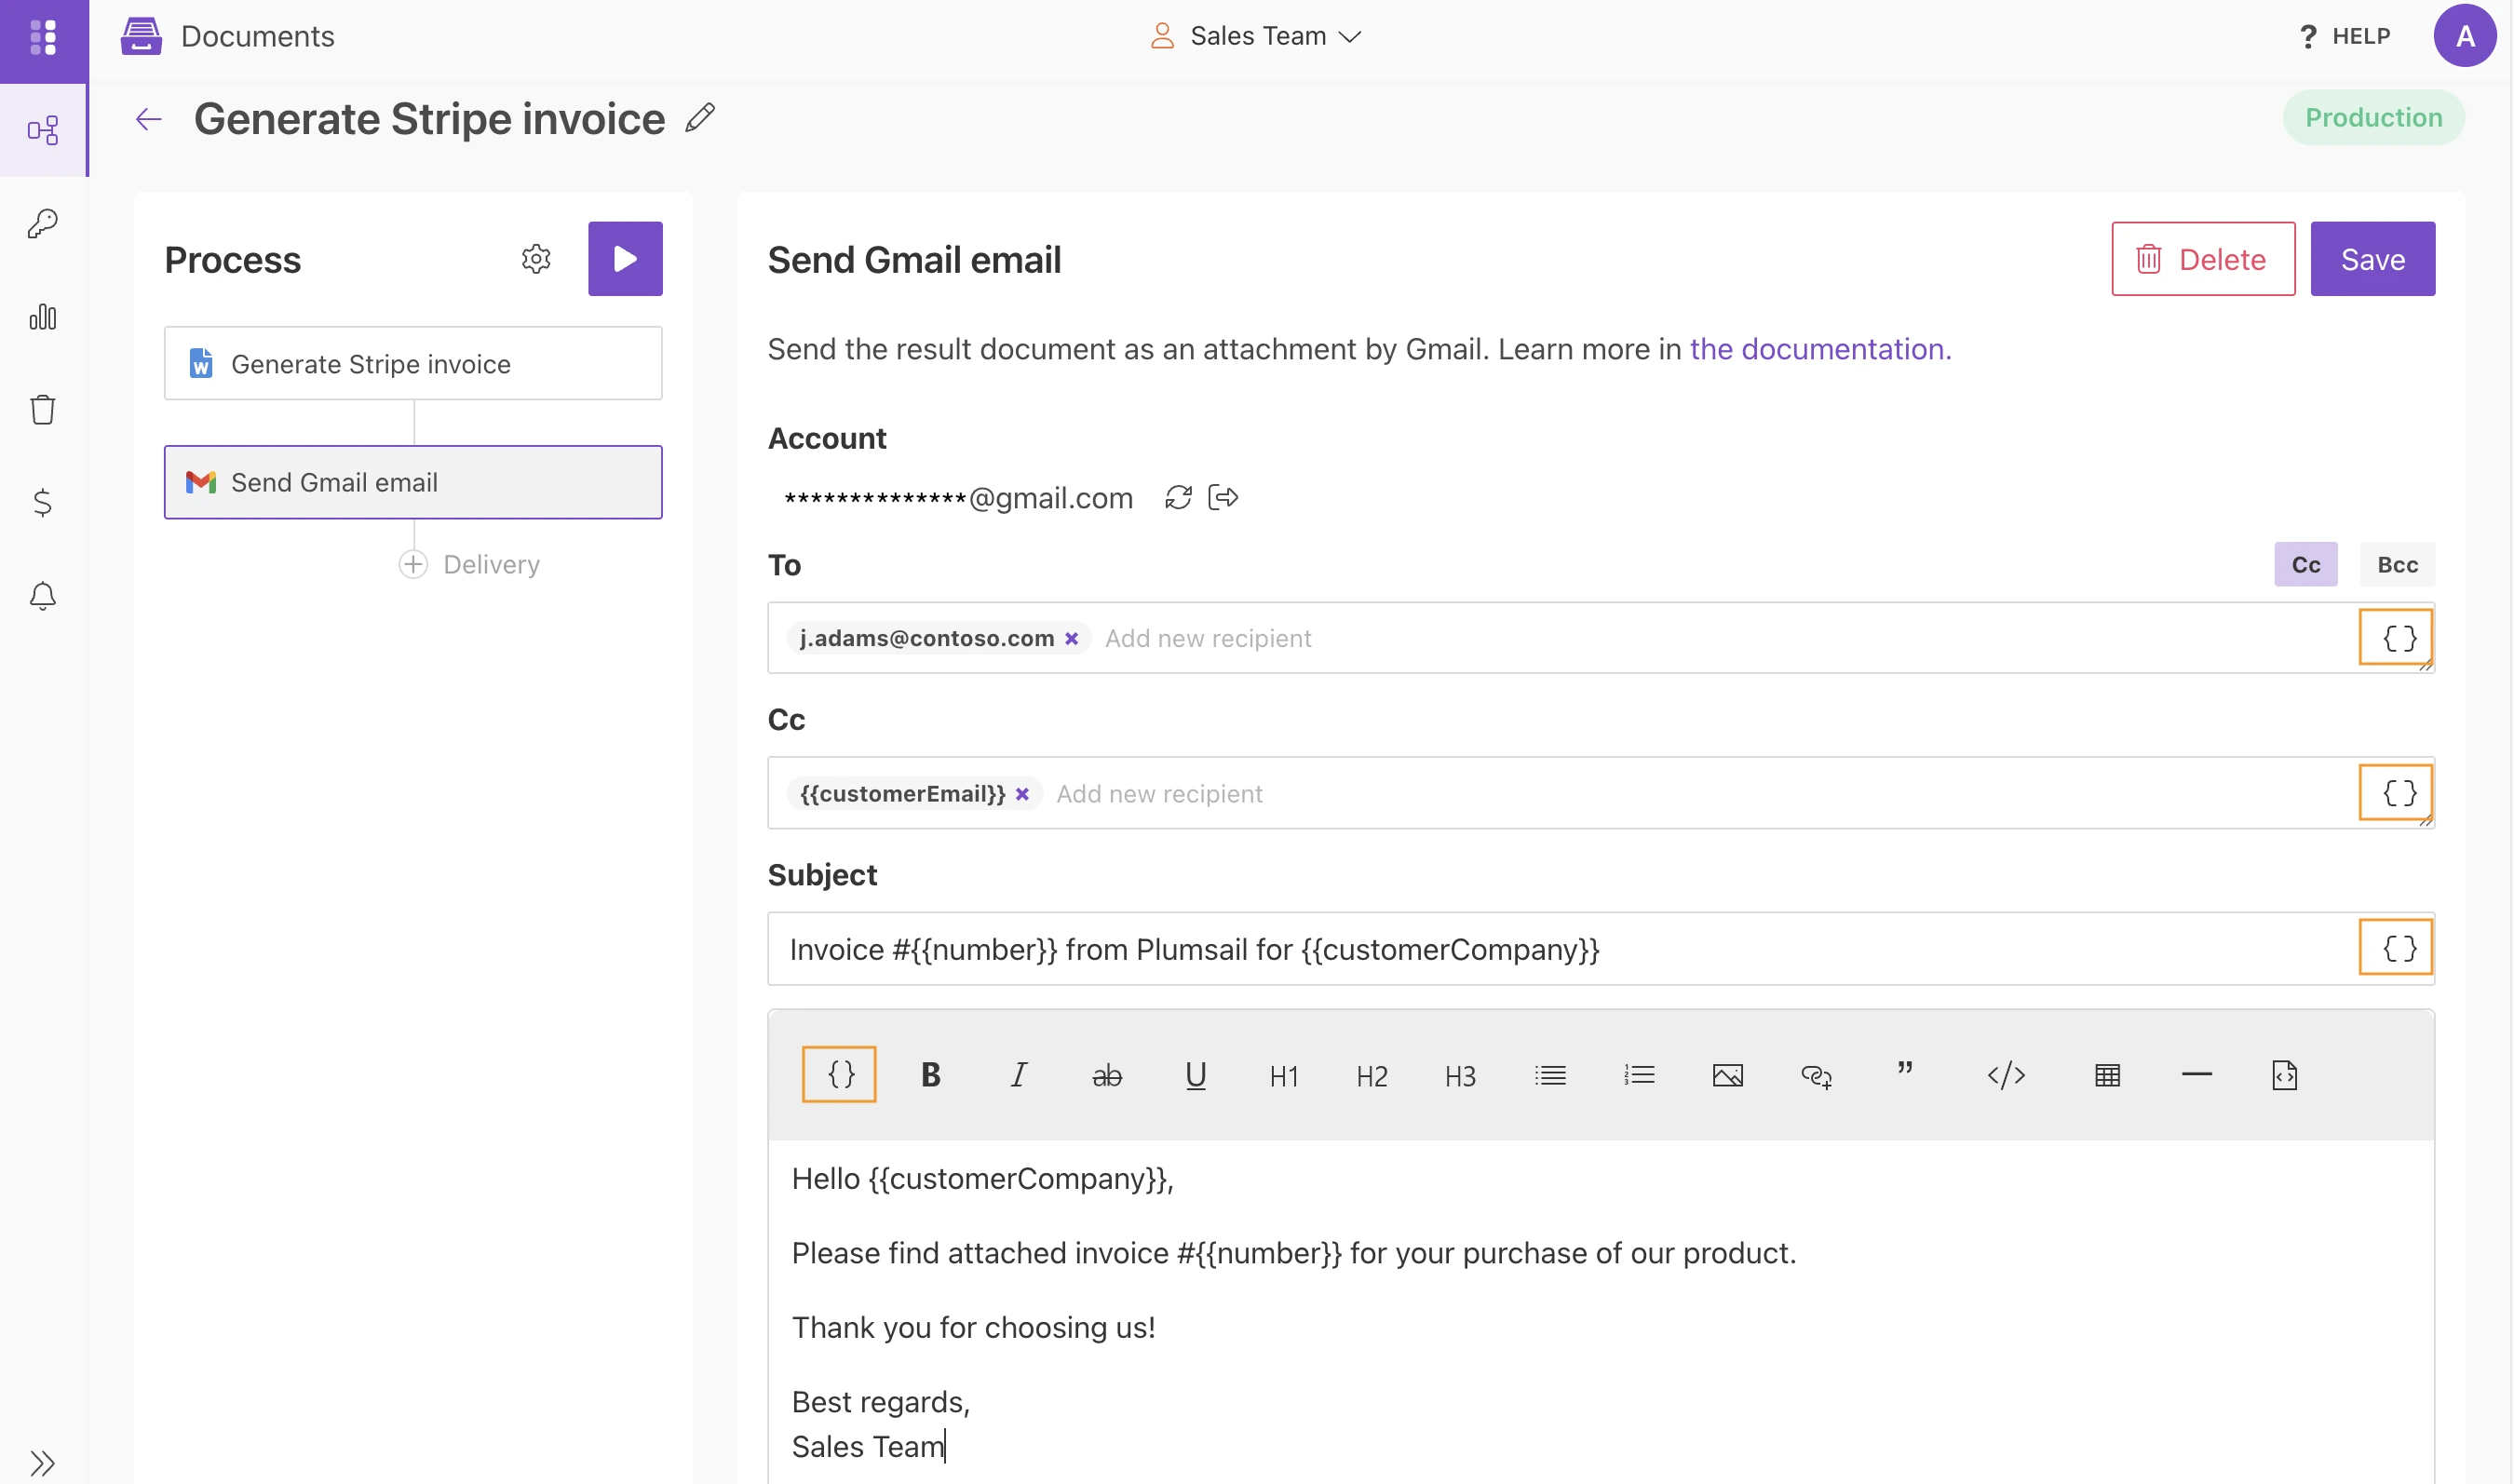Insert an image in message
The width and height of the screenshot is (2514, 1484).
click(x=1727, y=1075)
